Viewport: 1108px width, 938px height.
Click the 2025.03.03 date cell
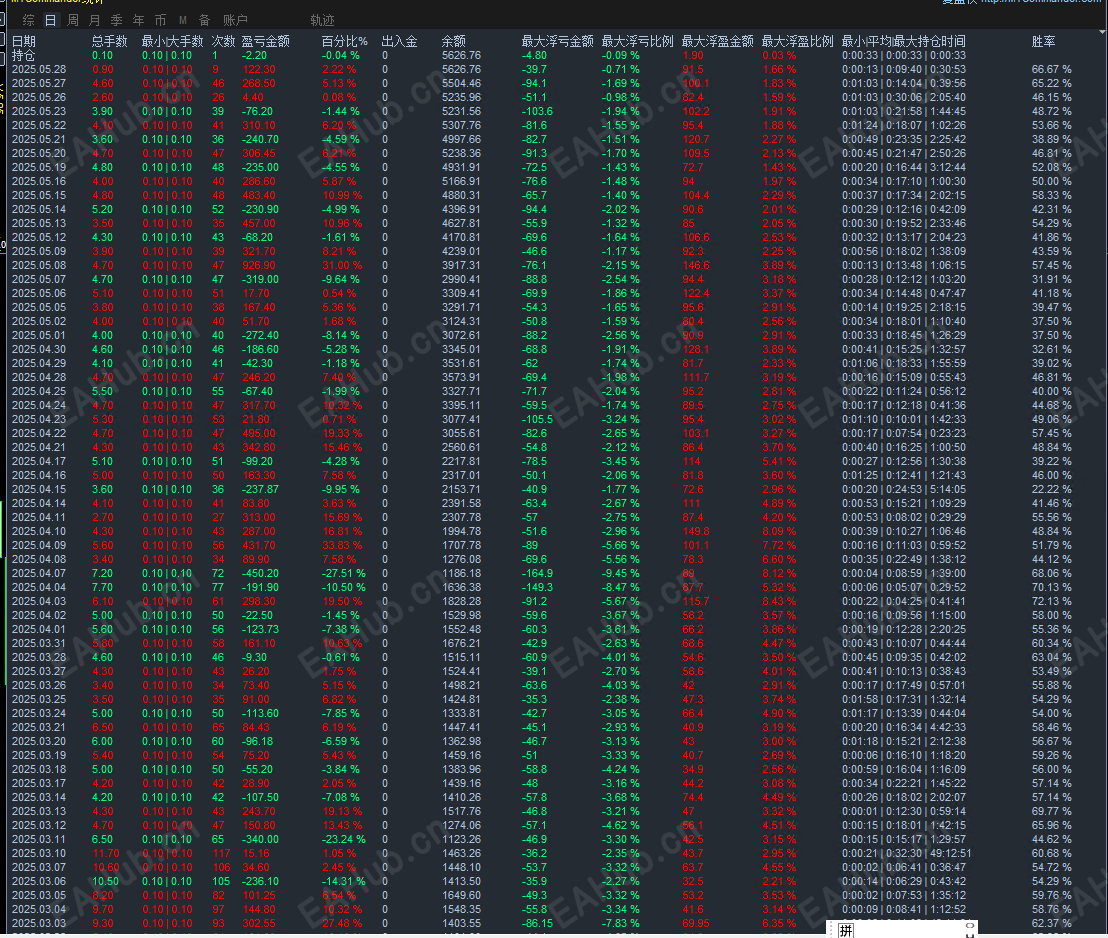(x=39, y=923)
